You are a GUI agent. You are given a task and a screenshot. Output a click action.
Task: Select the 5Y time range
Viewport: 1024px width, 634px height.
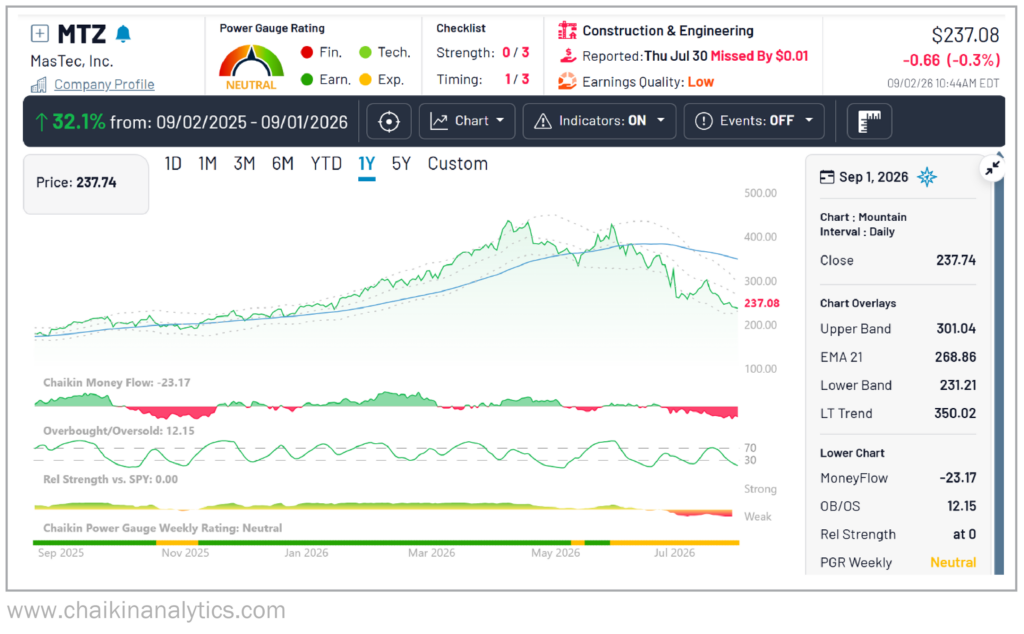tap(401, 164)
